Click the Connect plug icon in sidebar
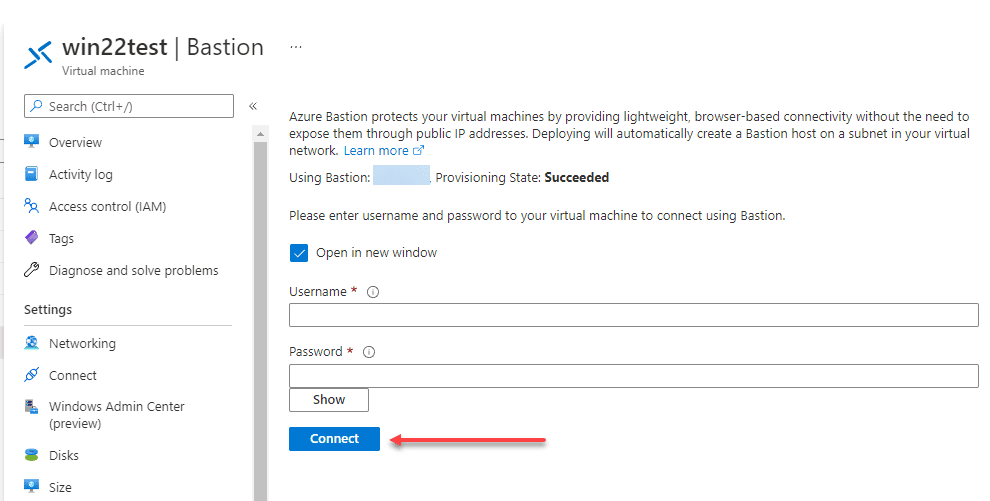Screen dimensions: 990x501 click(31, 375)
